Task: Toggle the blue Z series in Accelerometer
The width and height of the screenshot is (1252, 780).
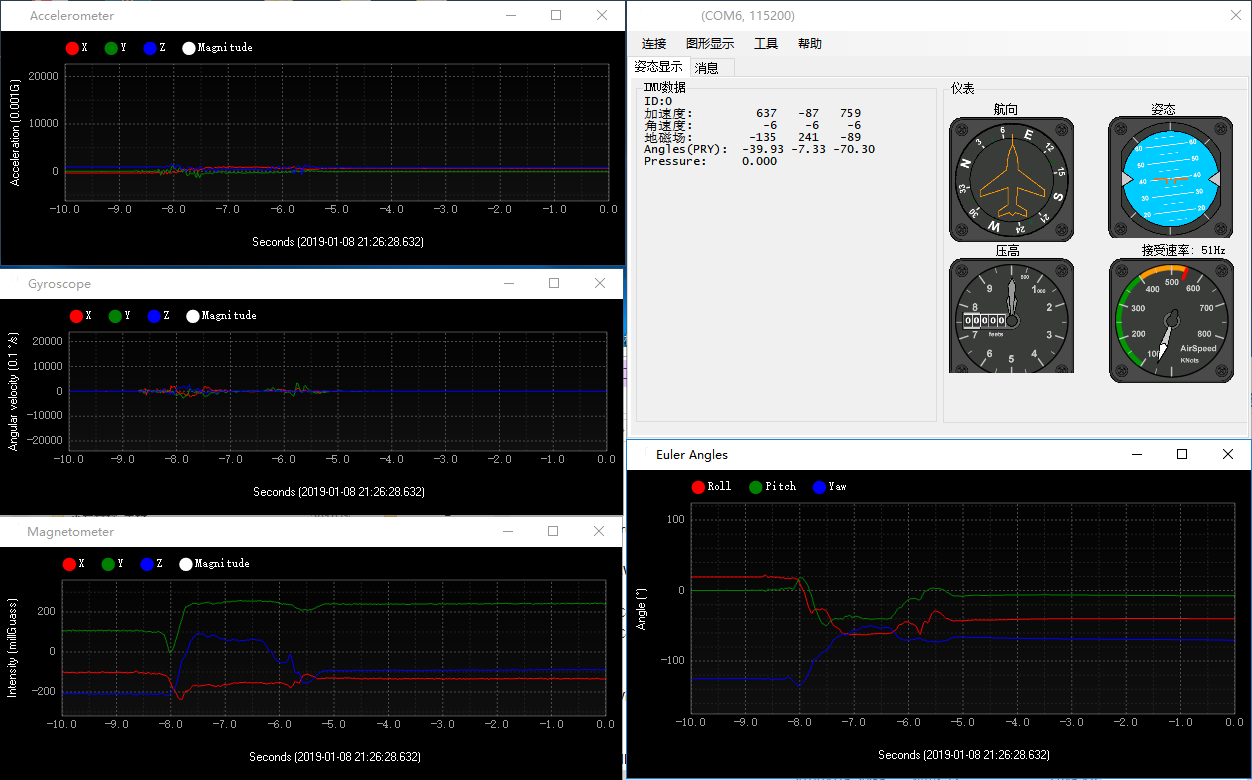Action: point(155,48)
